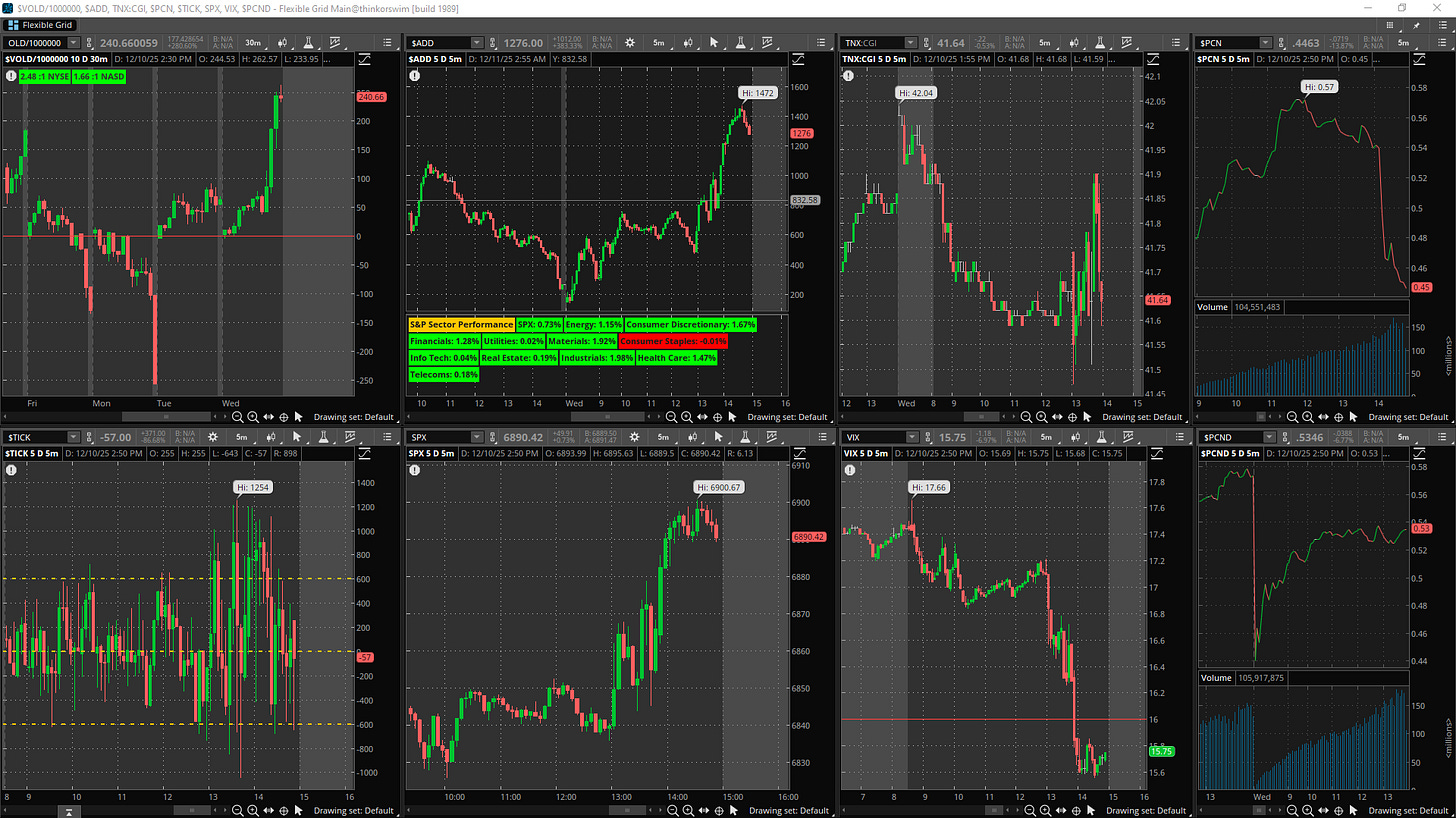
Task: Click Drawing set: Default under SPX chart
Action: (788, 810)
